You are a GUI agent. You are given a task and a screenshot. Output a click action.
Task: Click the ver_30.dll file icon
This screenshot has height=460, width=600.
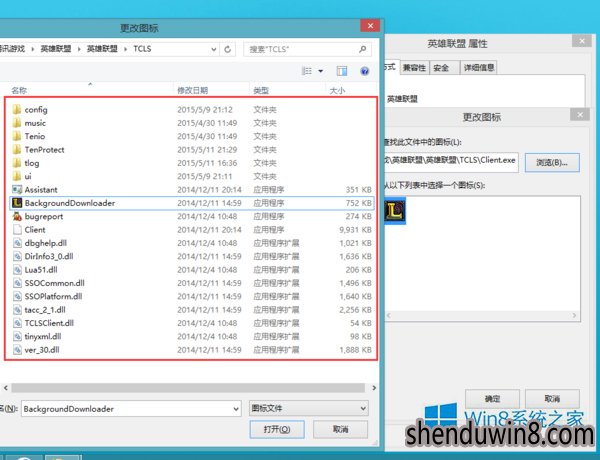click(x=17, y=350)
